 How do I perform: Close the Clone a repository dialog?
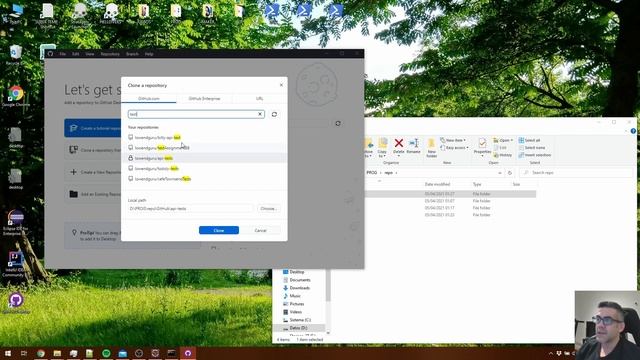[x=281, y=85]
